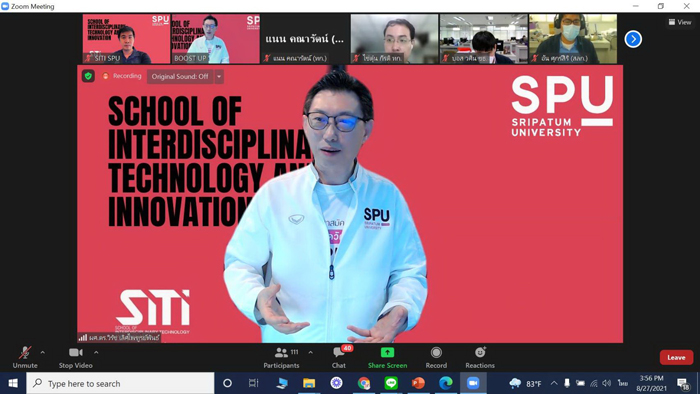Expand the audio options arrow beside Unmute
The height and width of the screenshot is (394, 700).
pyautogui.click(x=42, y=353)
